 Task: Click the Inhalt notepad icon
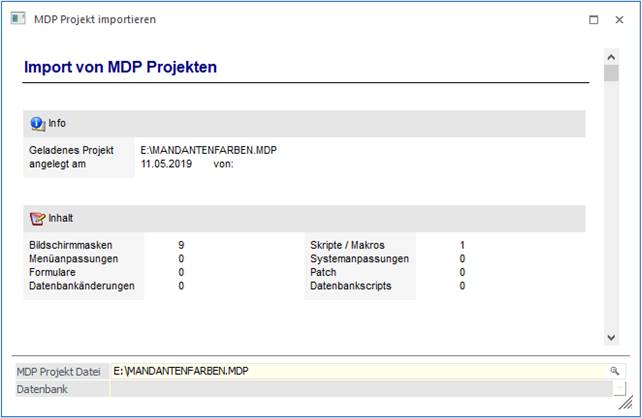tap(38, 218)
